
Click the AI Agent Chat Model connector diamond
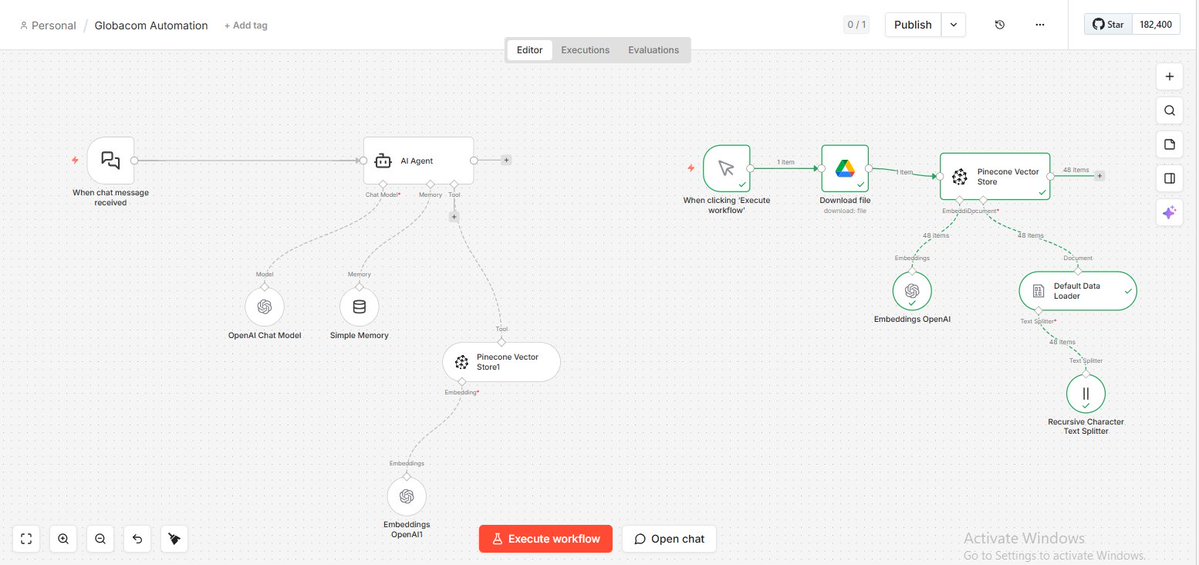(383, 184)
